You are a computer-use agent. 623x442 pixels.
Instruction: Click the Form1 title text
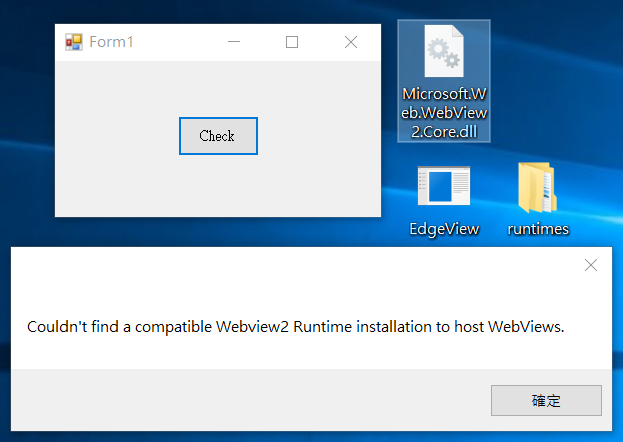click(111, 42)
